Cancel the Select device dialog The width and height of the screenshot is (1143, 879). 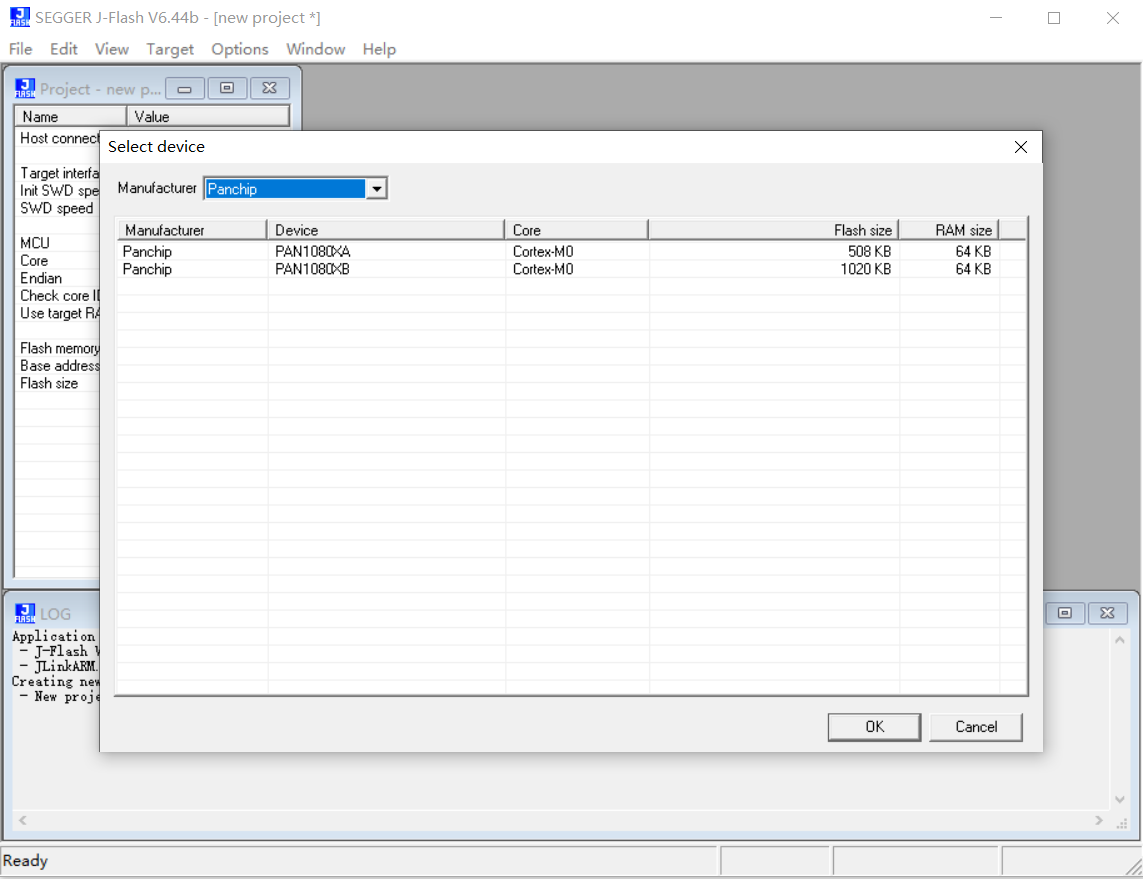(976, 727)
